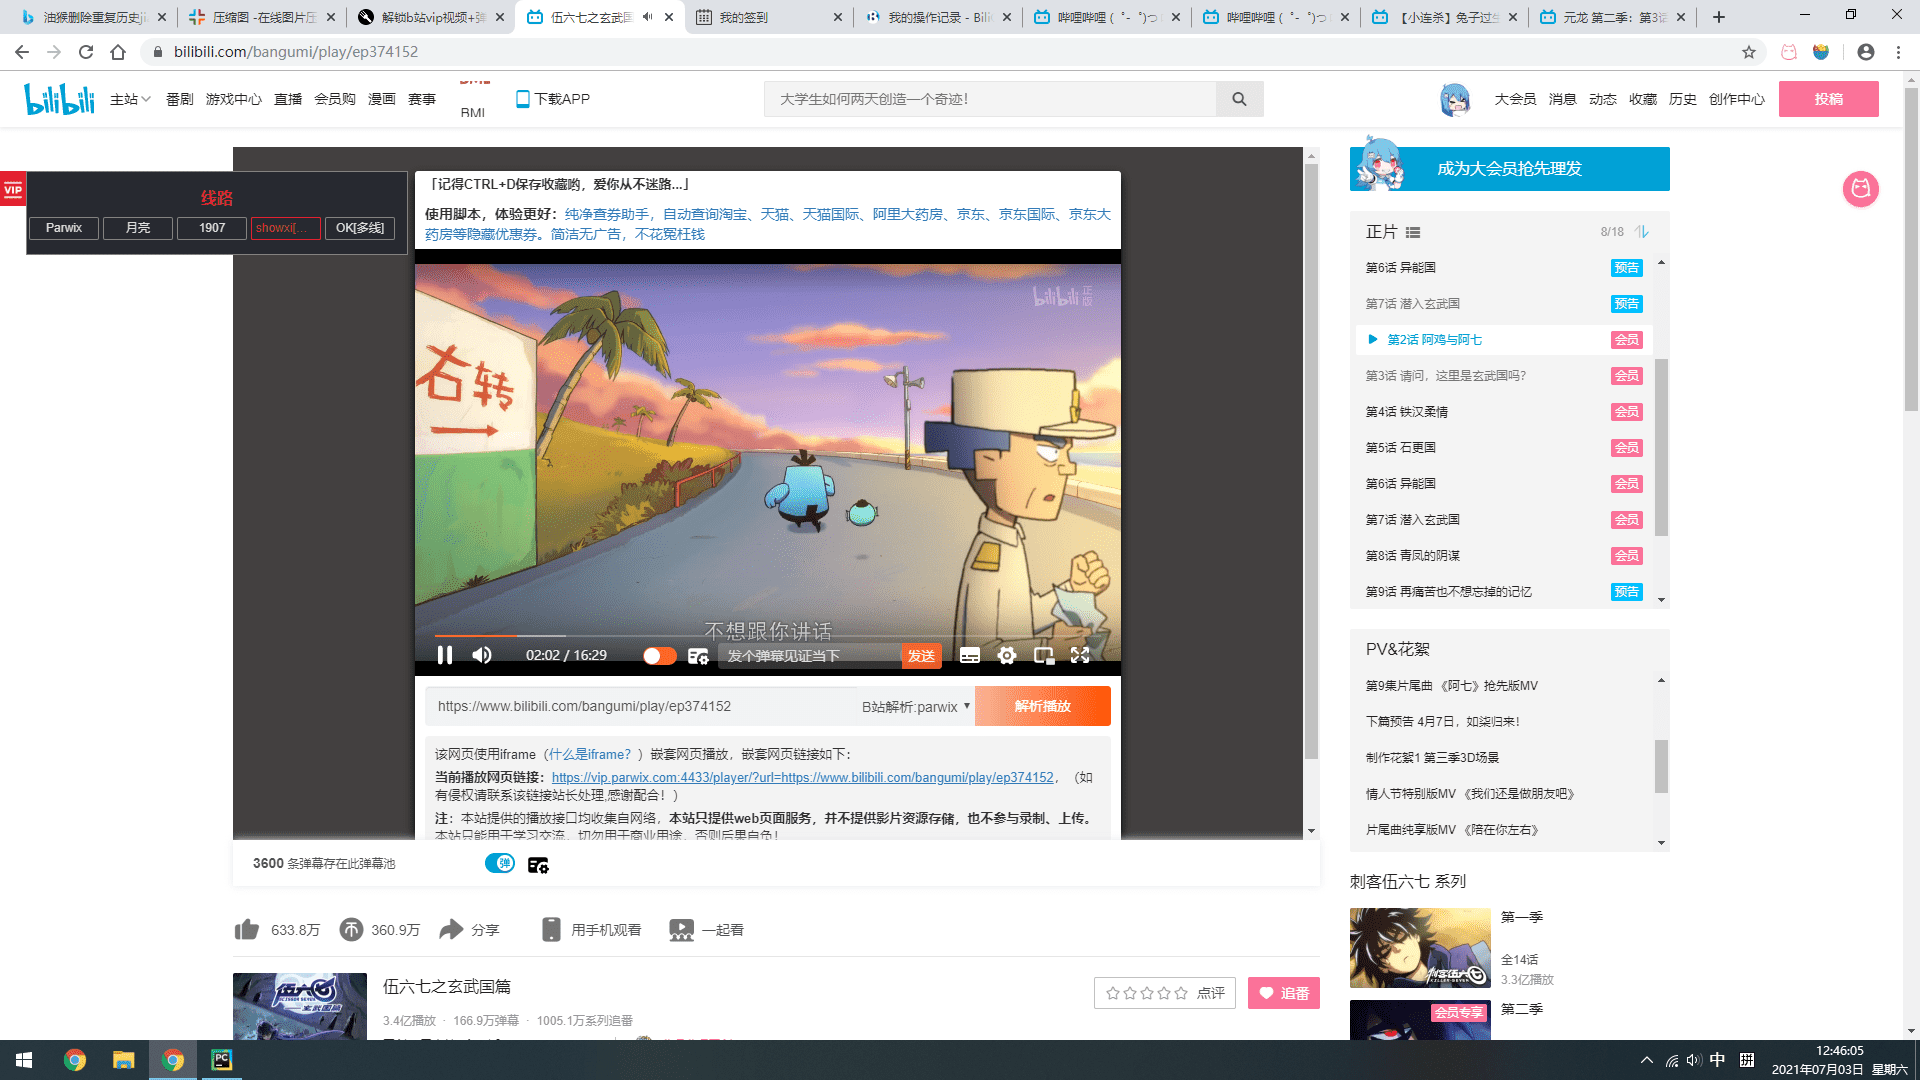Click the 下载APP link
Screen dimensions: 1920x1080
point(553,99)
